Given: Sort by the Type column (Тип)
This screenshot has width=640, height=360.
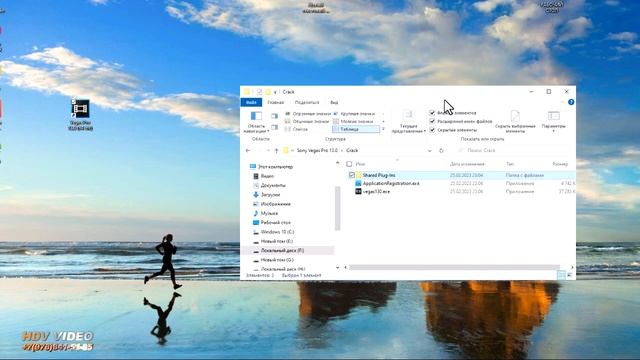Looking at the screenshot, I should [510, 164].
